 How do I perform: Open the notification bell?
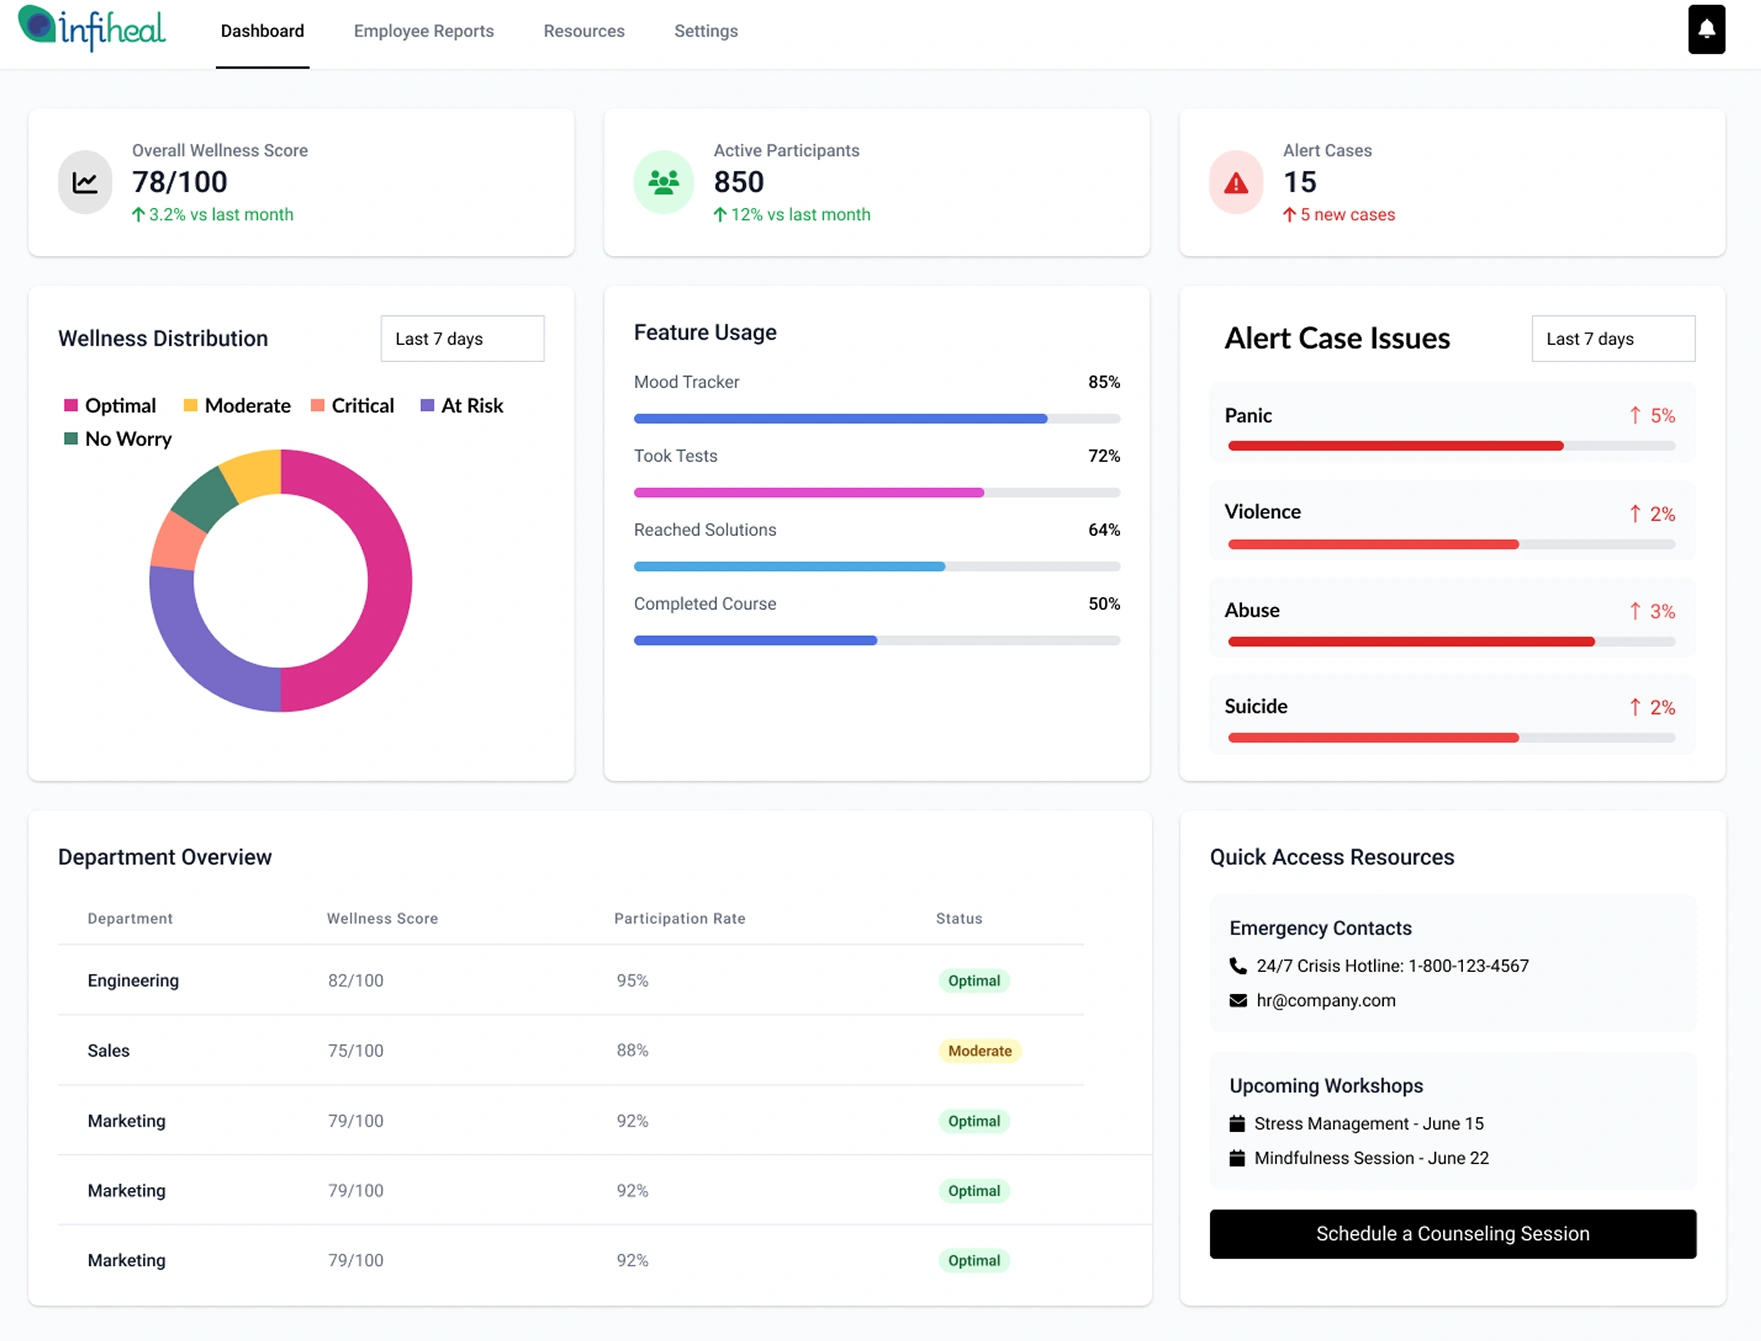[x=1707, y=30]
